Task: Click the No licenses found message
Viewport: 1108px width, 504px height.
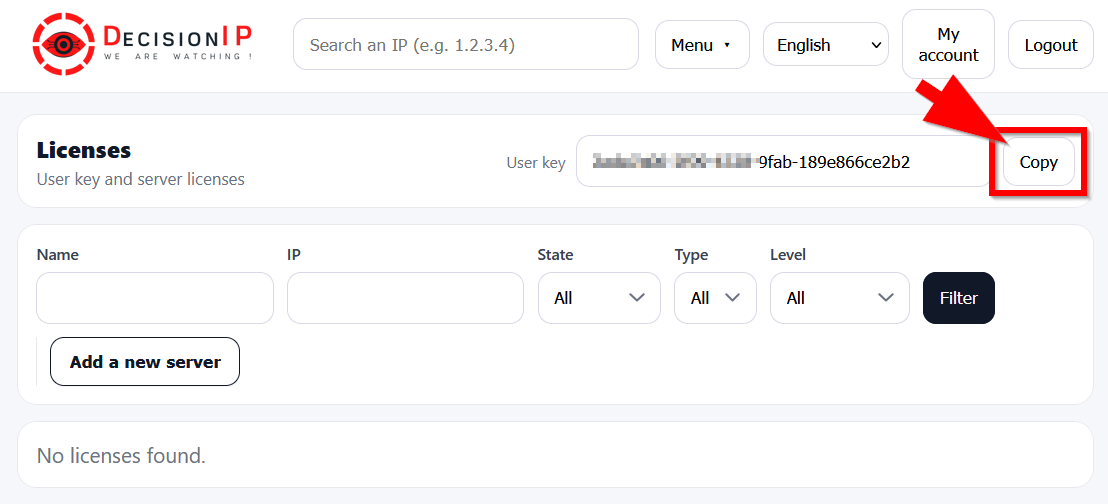Action: [x=121, y=456]
